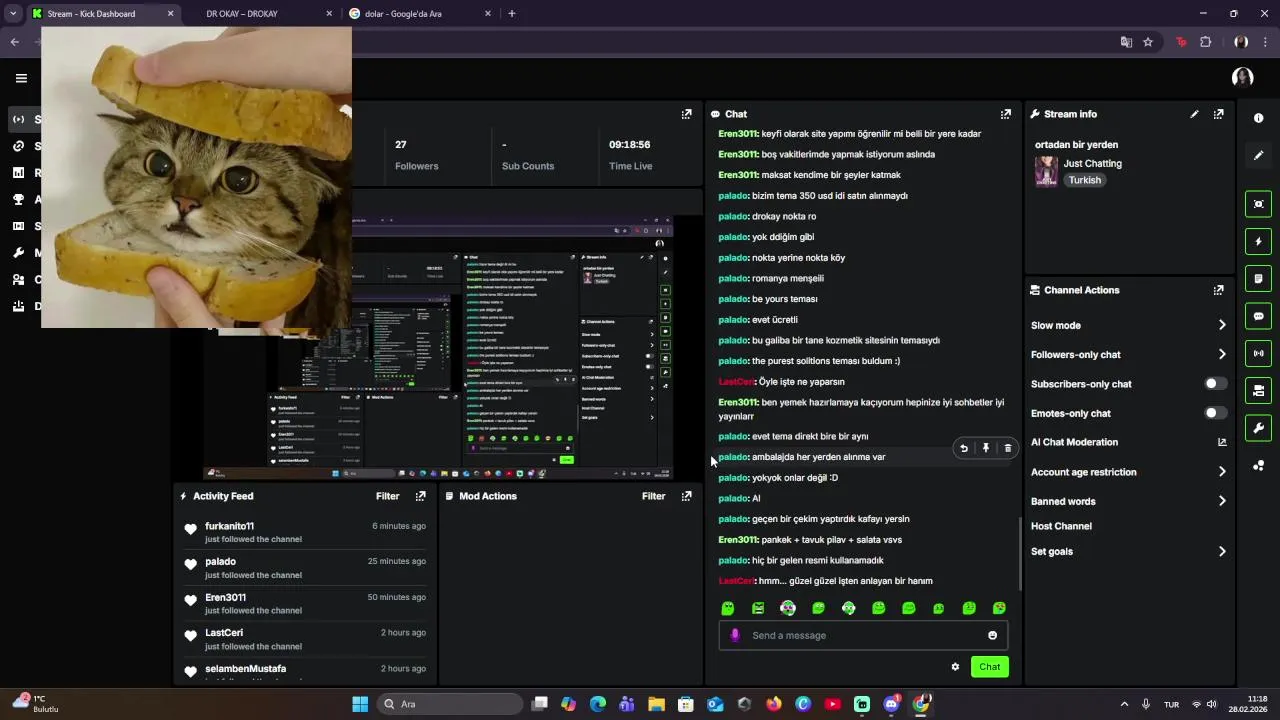Select the Stream – Kick Dashboard tab

(102, 14)
